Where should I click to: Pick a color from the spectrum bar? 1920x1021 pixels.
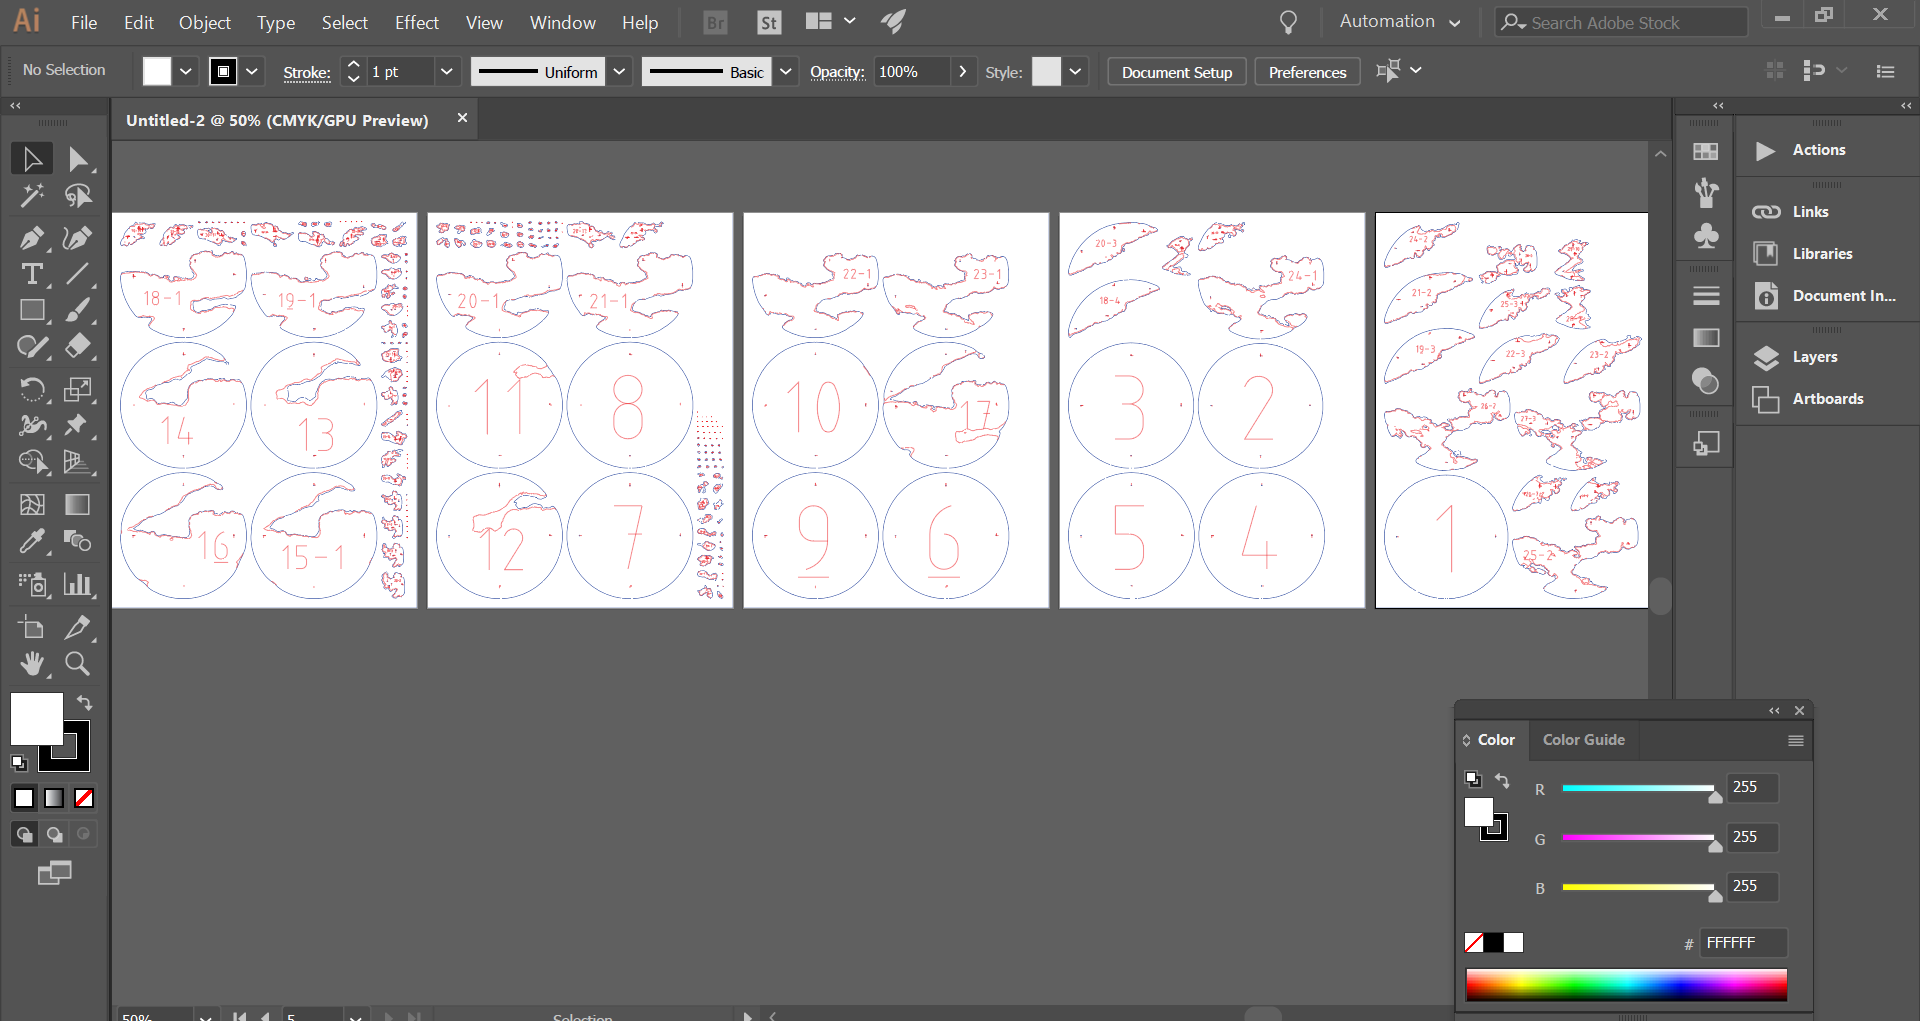pyautogui.click(x=1626, y=984)
